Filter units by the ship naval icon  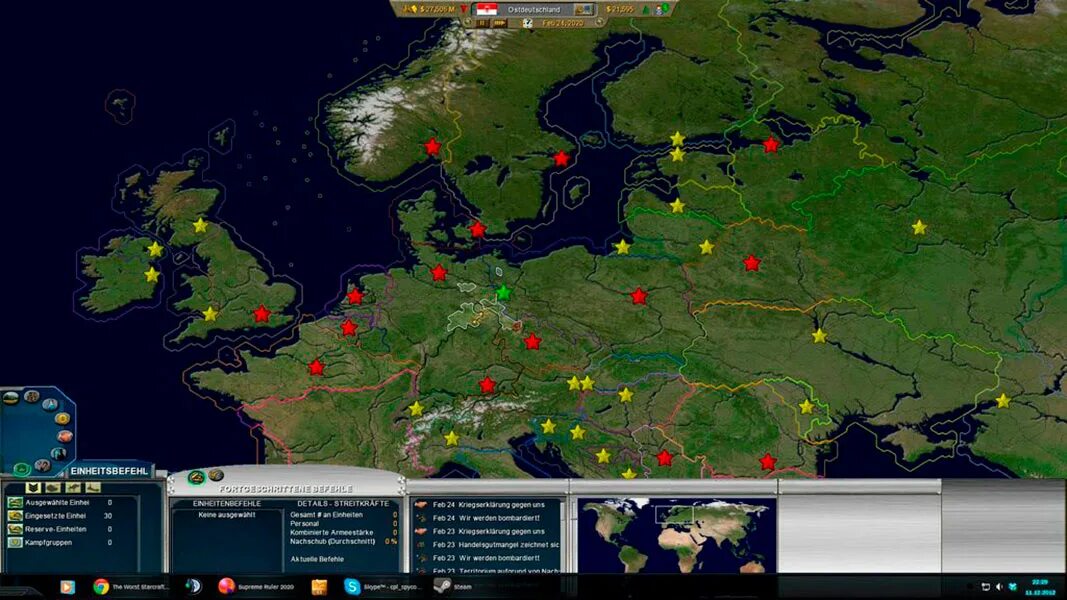click(93, 488)
